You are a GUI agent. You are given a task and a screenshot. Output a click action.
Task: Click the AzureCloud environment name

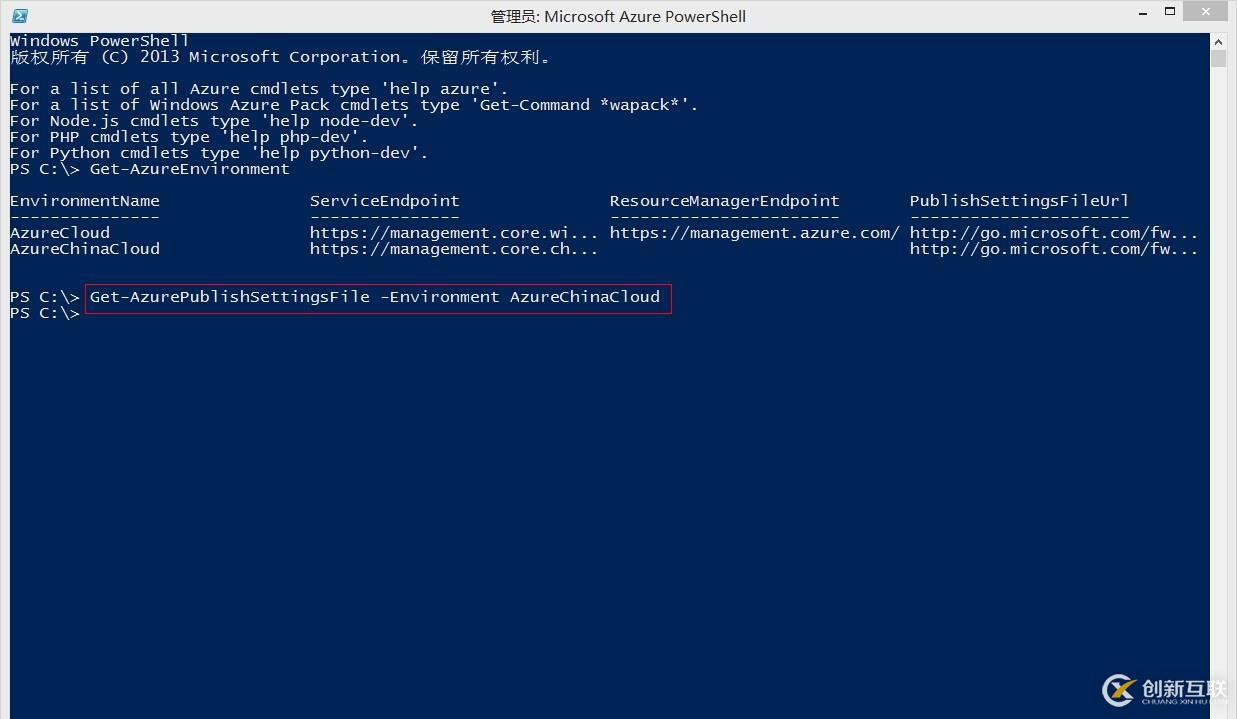coord(60,233)
